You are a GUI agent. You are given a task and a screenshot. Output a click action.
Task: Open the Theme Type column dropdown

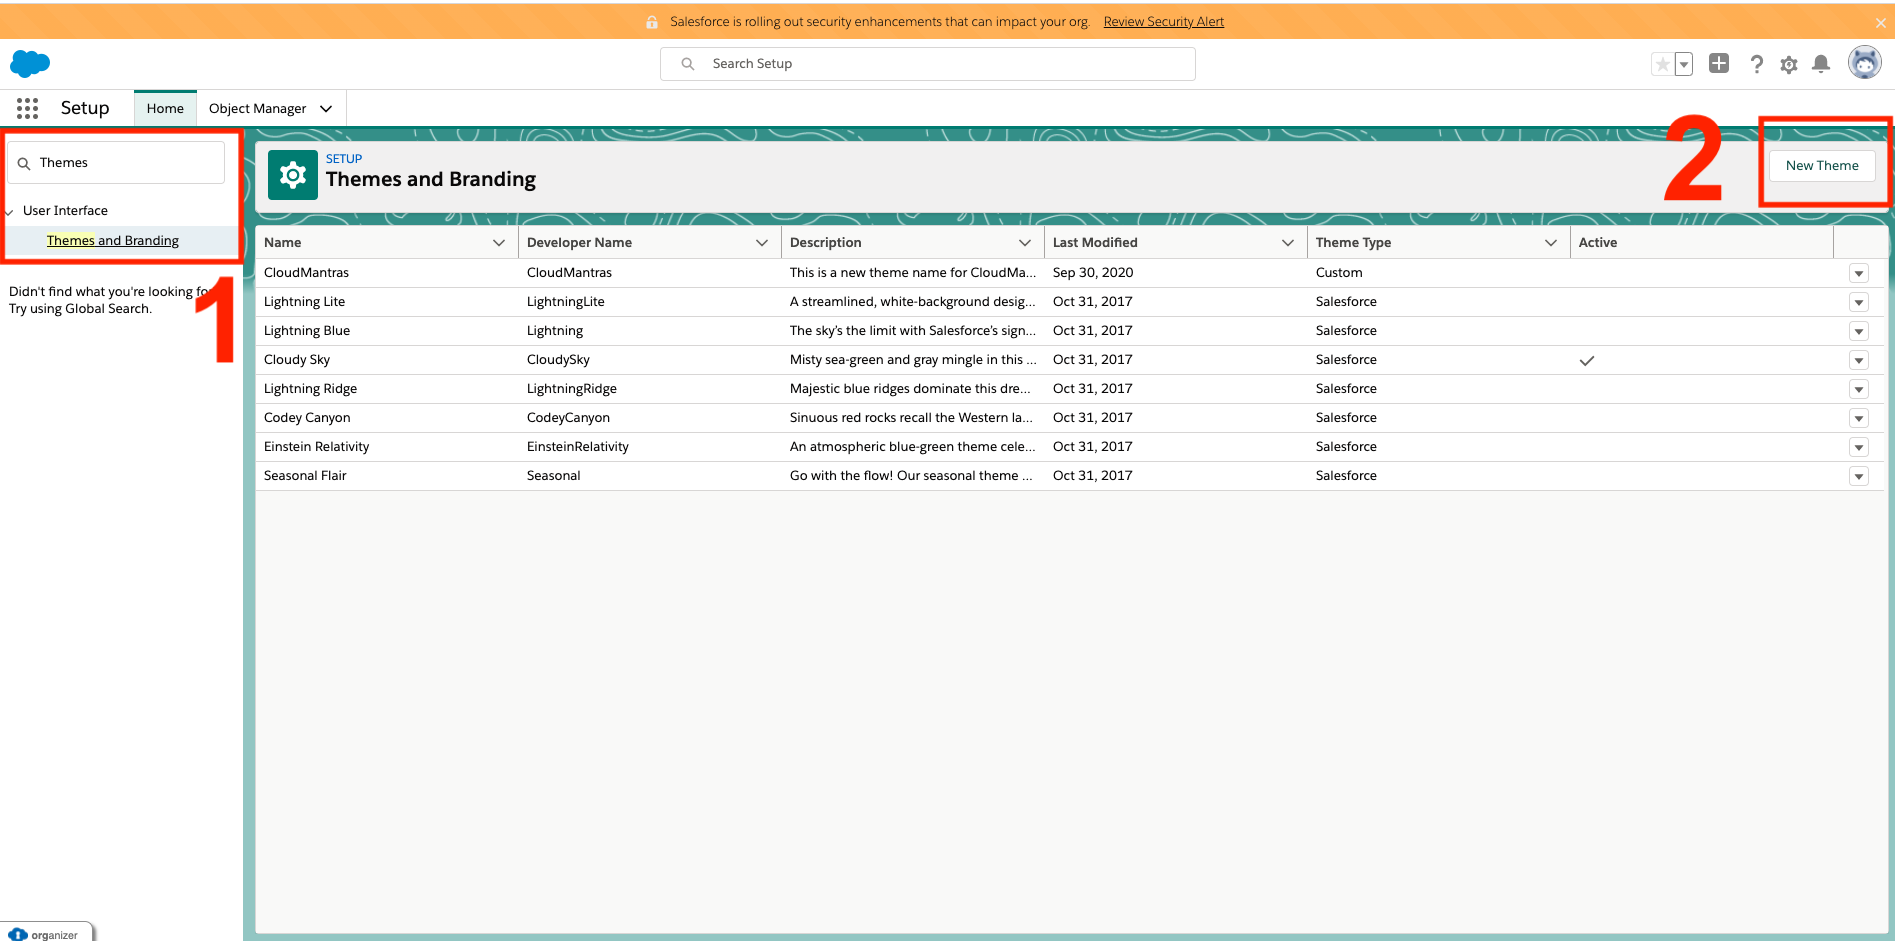(x=1551, y=242)
